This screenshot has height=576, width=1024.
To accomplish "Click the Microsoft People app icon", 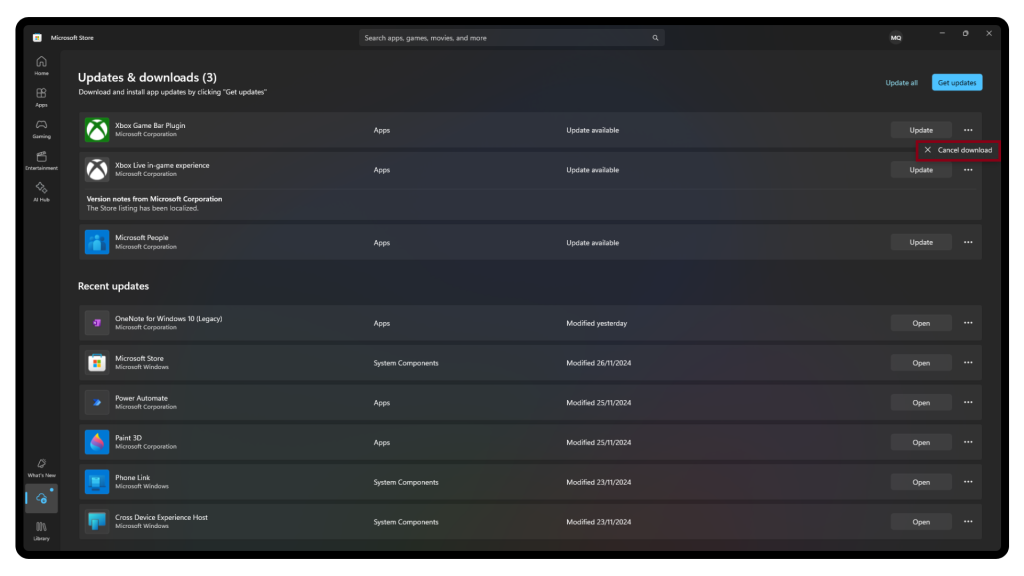I will pos(97,242).
